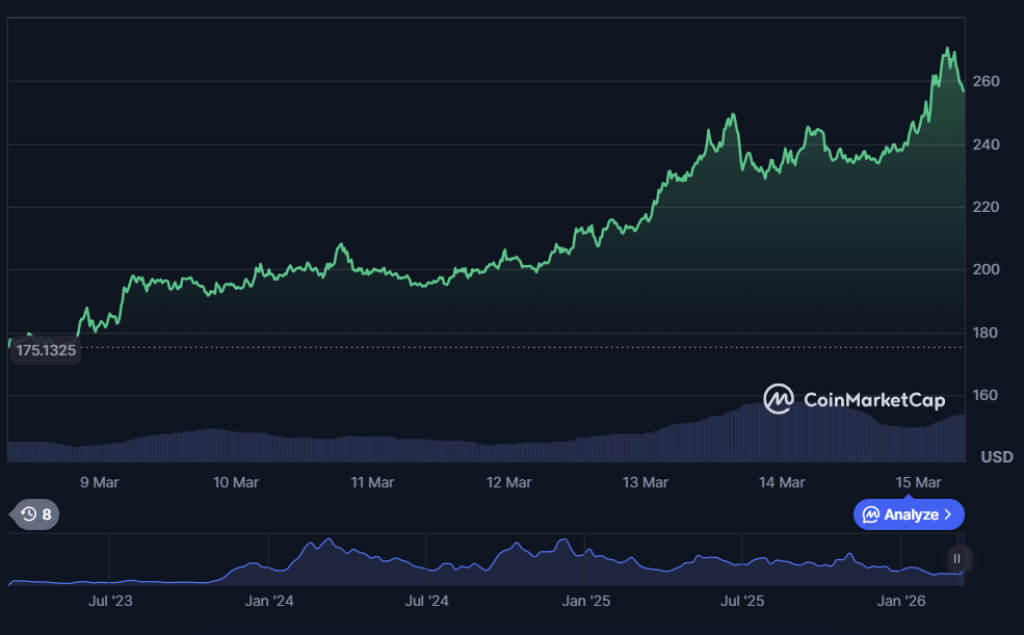Toggle the history counter badge at bottom left
Screen dimensions: 1024x635
(x=34, y=514)
